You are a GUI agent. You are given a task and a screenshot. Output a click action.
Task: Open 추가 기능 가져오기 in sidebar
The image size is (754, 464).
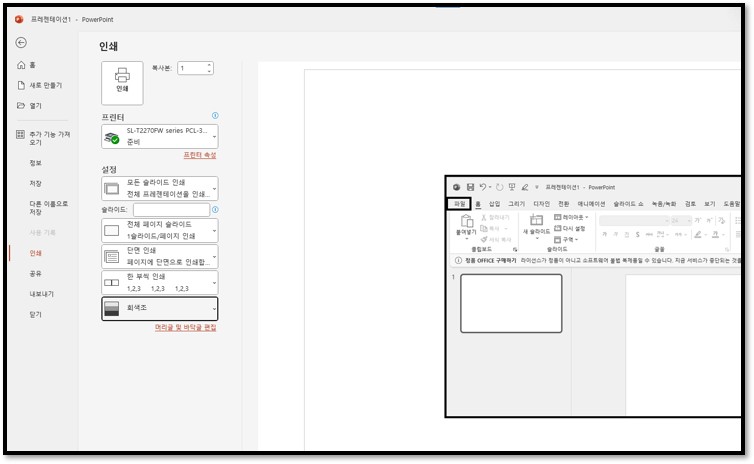43,138
